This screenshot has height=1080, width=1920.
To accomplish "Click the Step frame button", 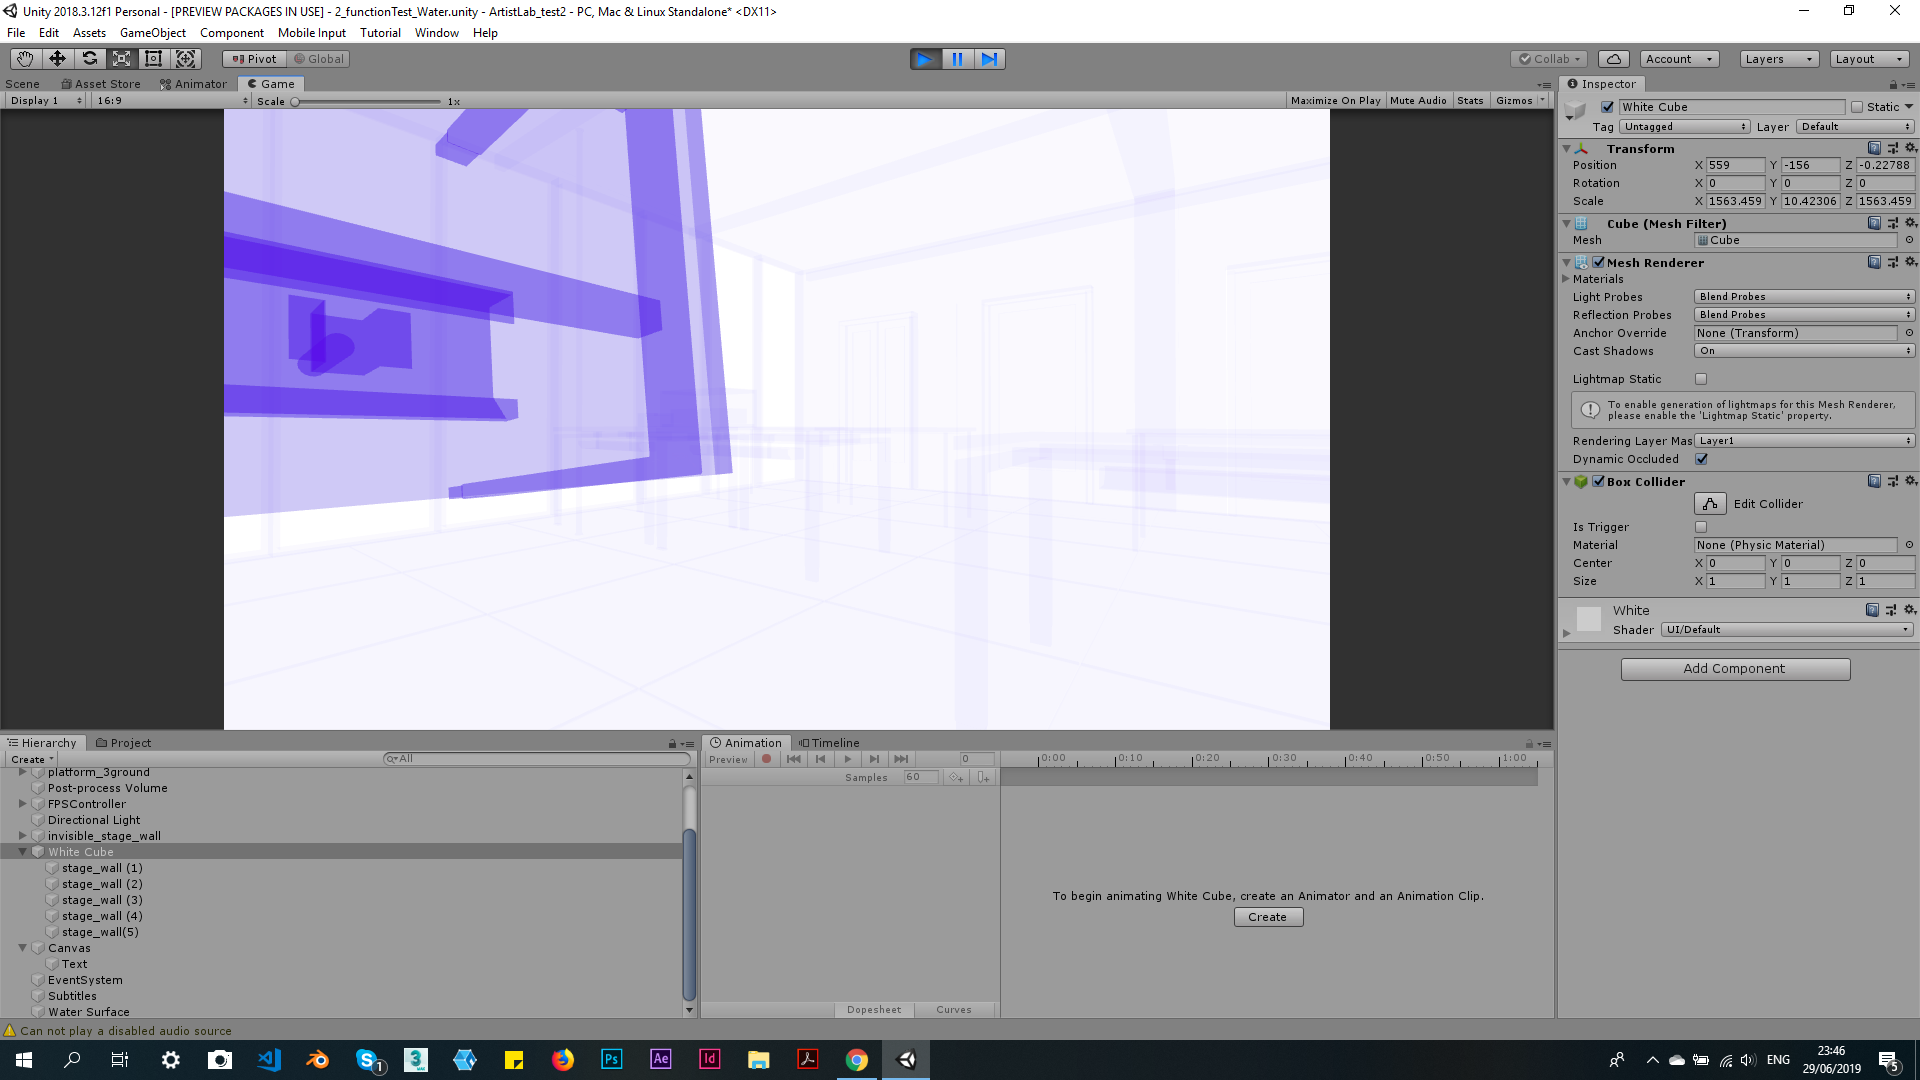I will point(989,59).
